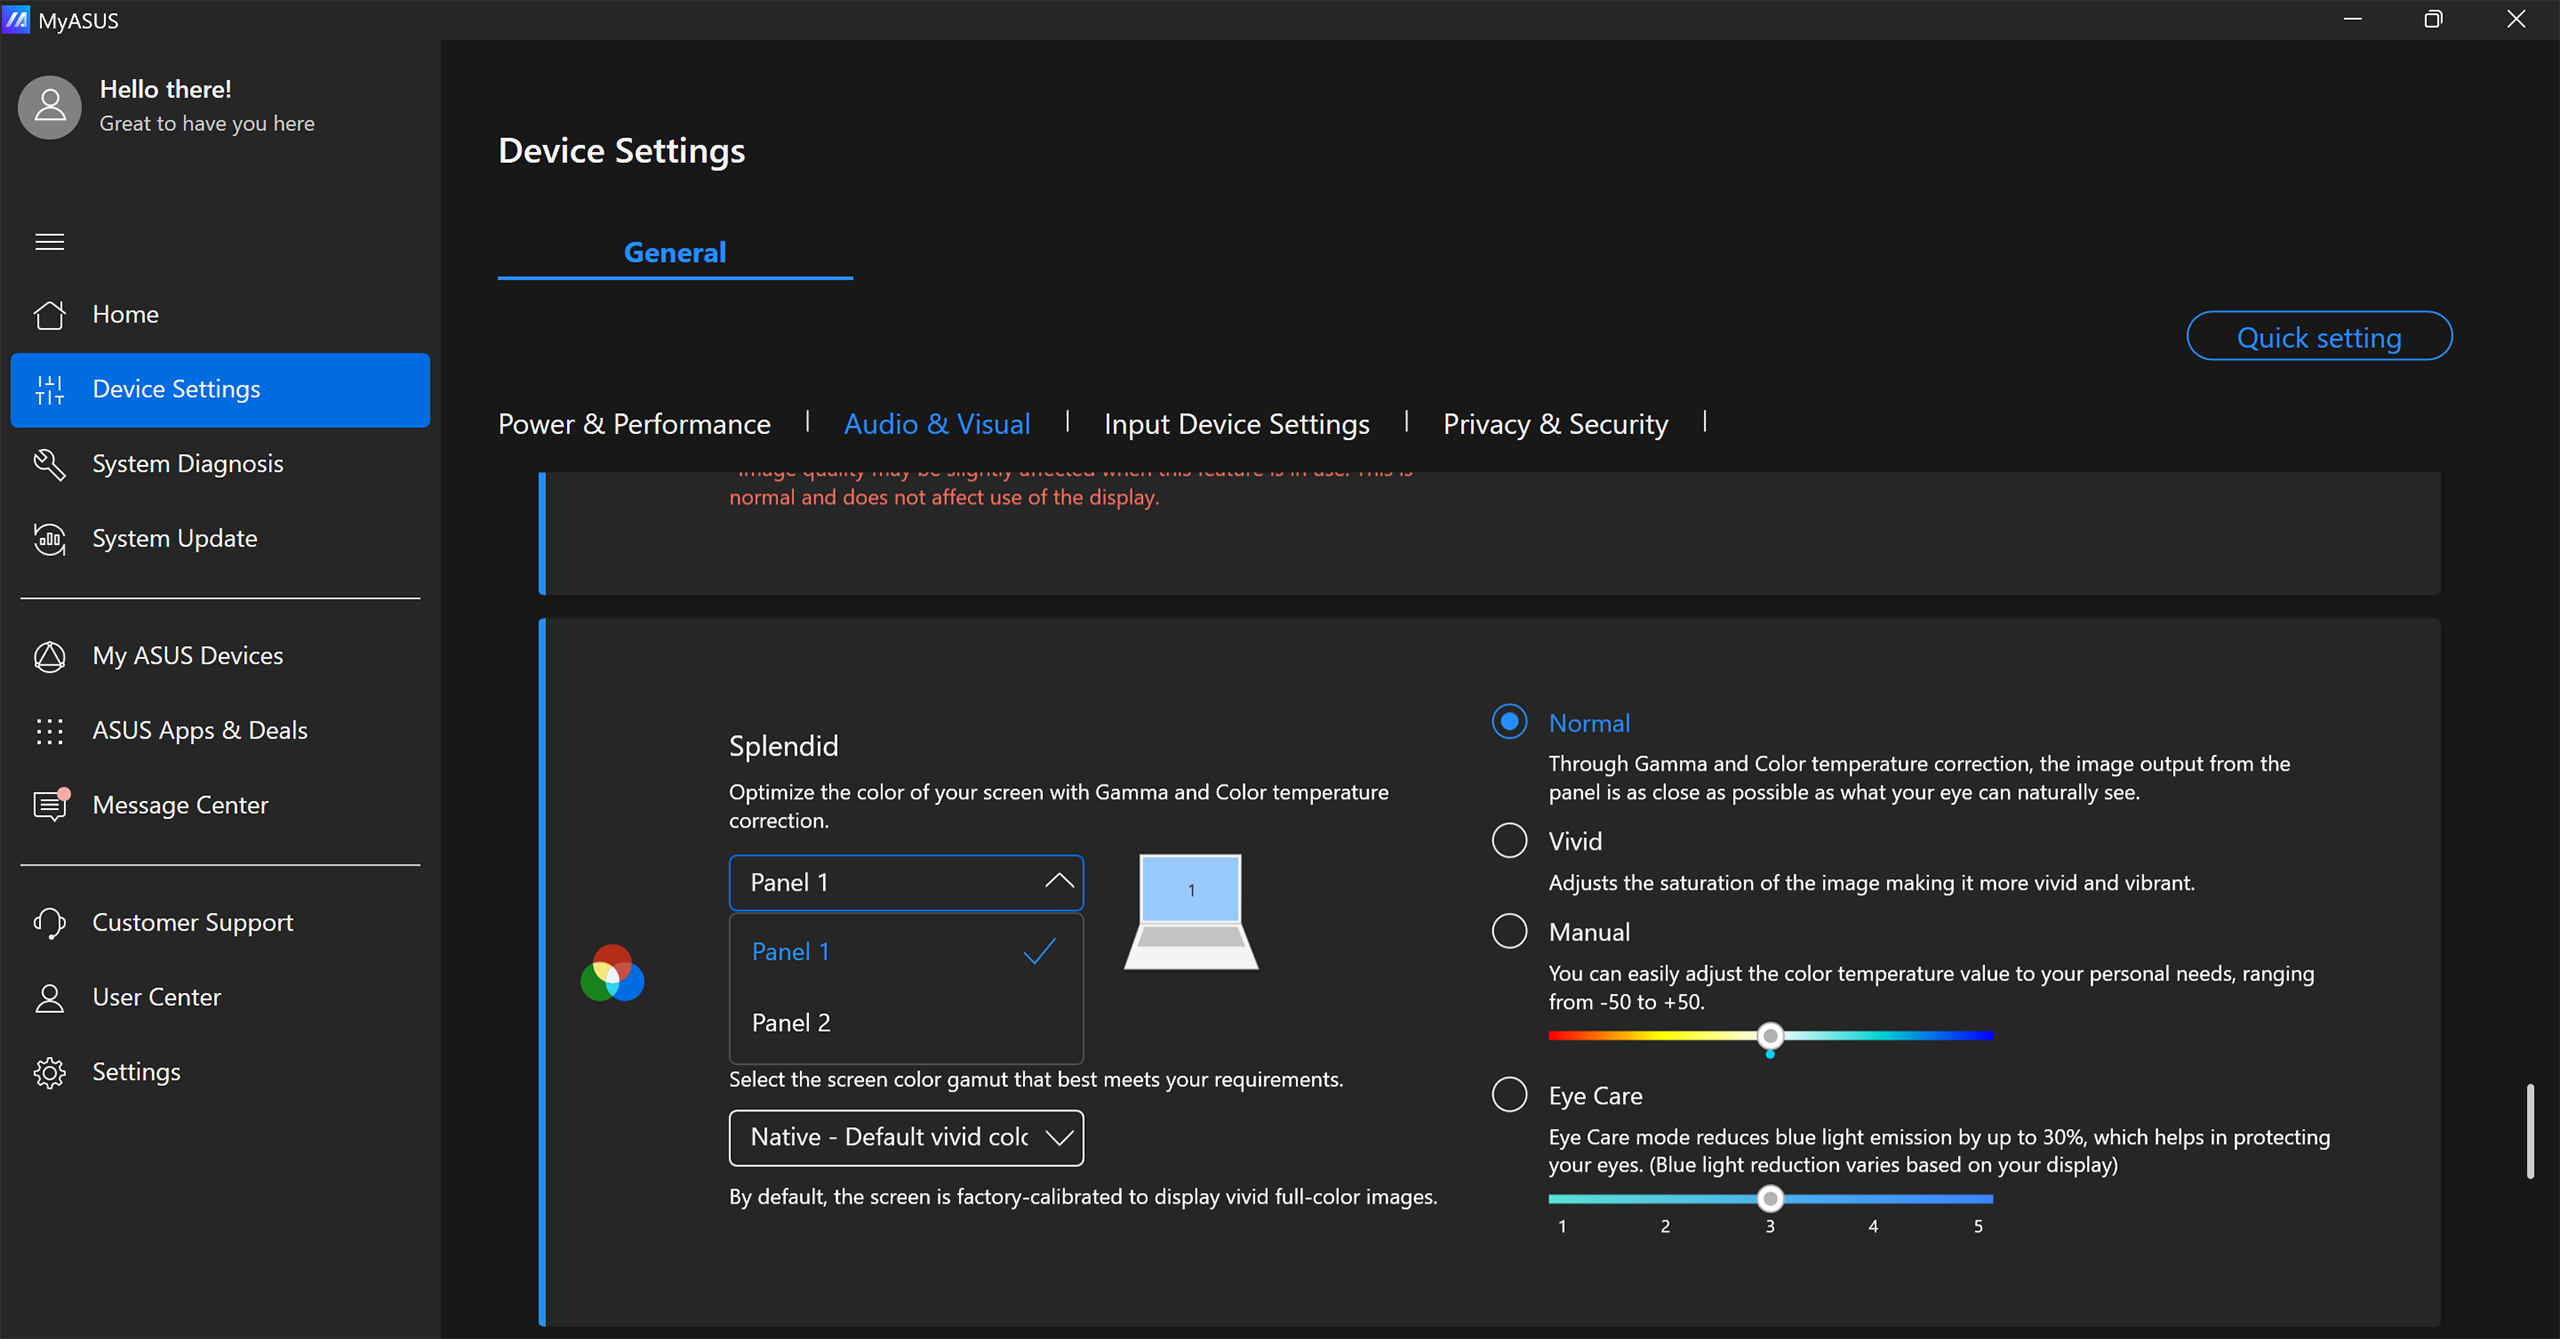Open Privacy & Security section
Viewport: 2560px width, 1339px height.
[x=1555, y=424]
